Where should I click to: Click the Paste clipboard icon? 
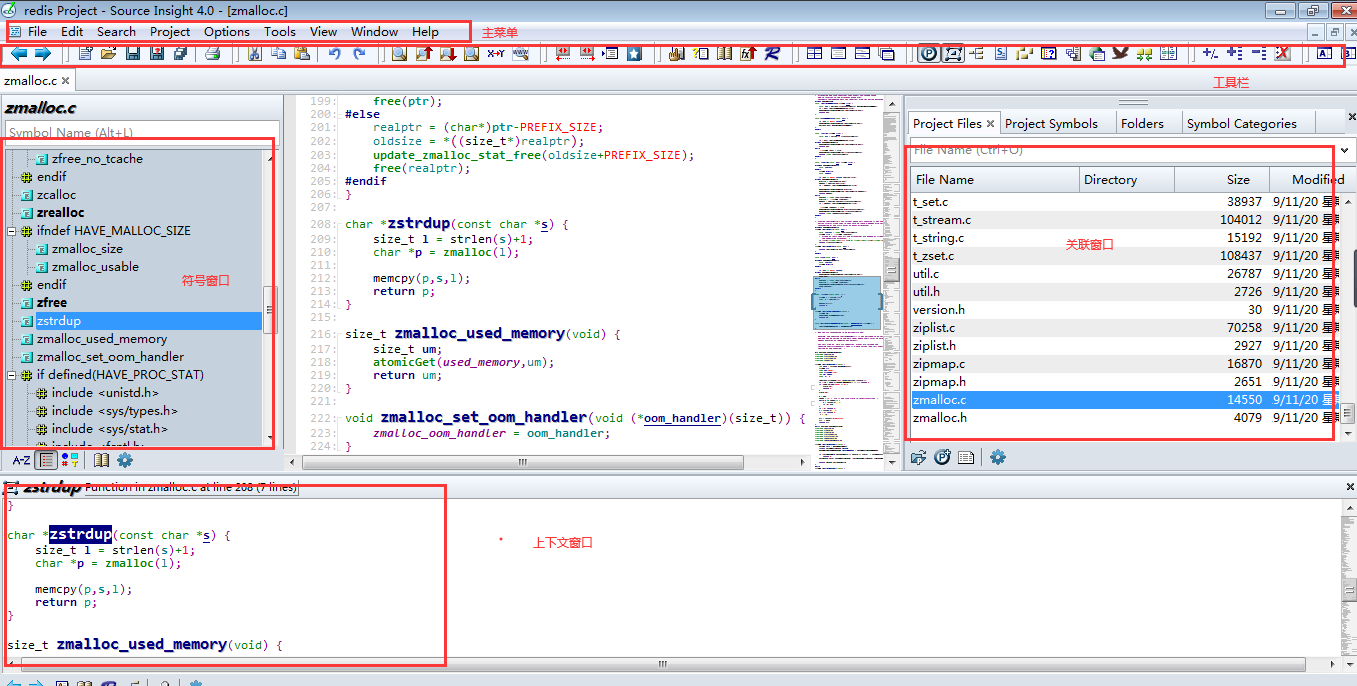(x=301, y=53)
